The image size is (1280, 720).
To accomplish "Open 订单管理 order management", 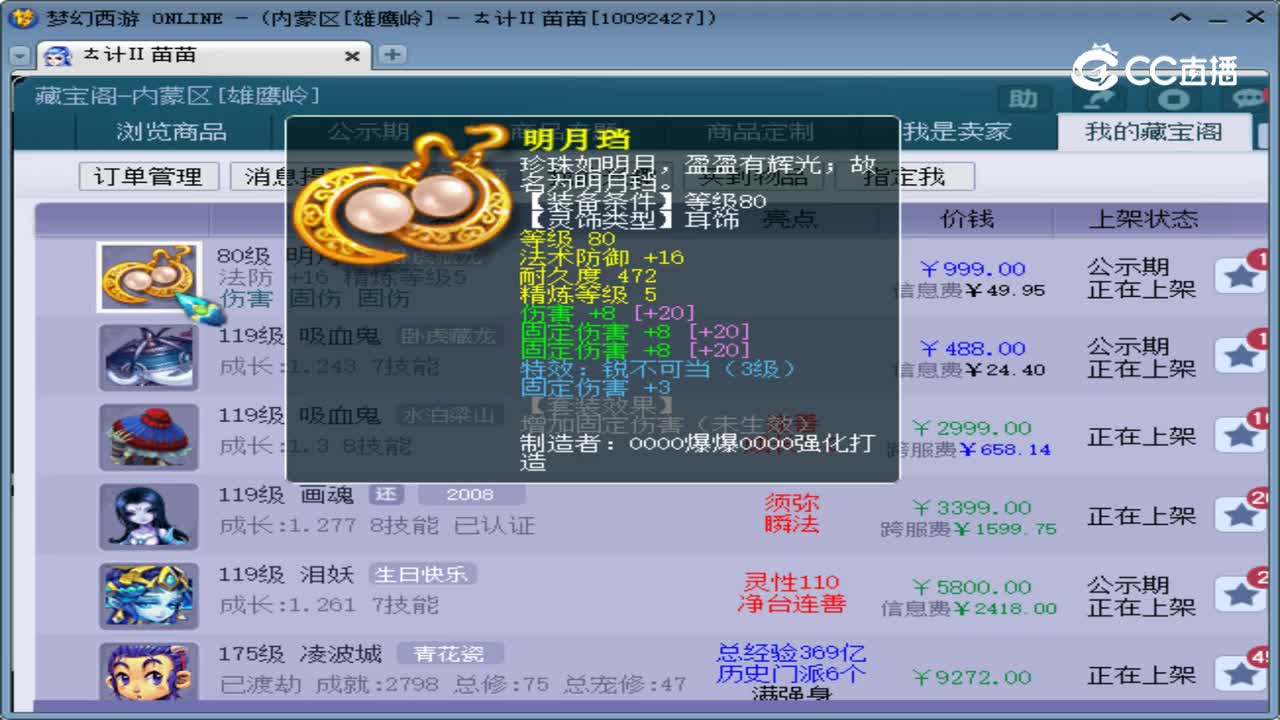I will coord(148,176).
